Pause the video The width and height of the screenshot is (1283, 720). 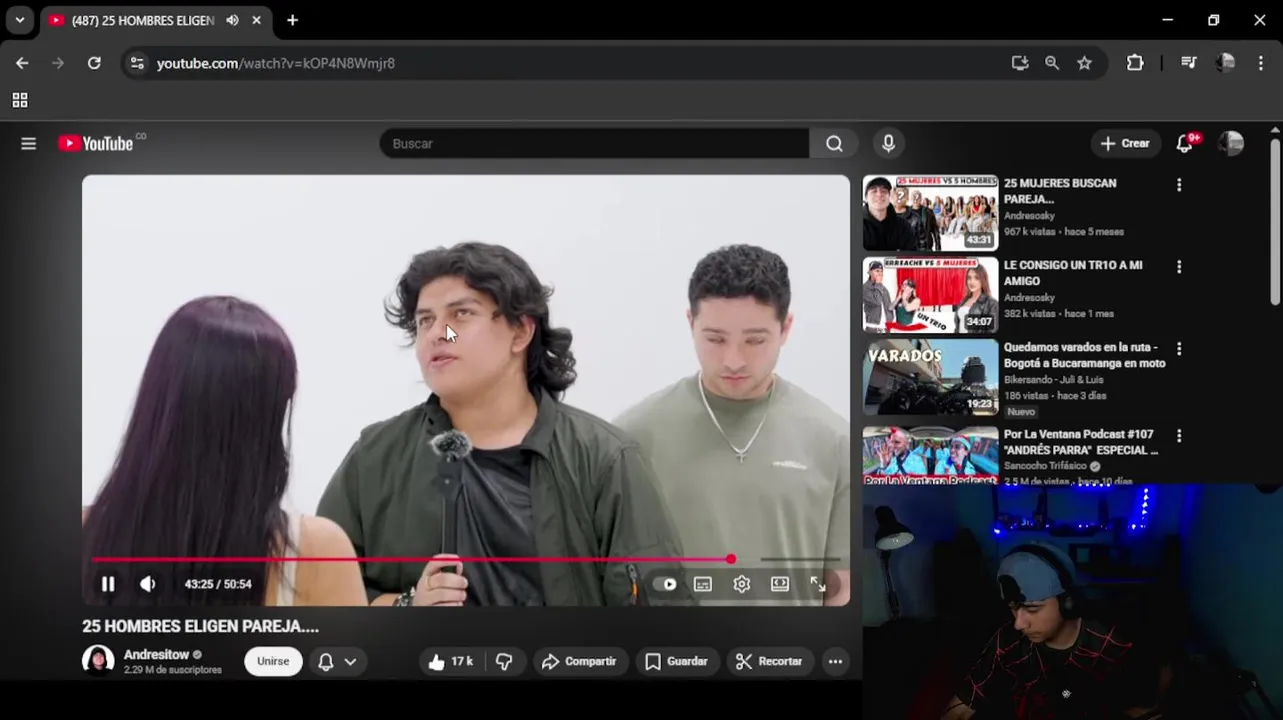coord(108,584)
